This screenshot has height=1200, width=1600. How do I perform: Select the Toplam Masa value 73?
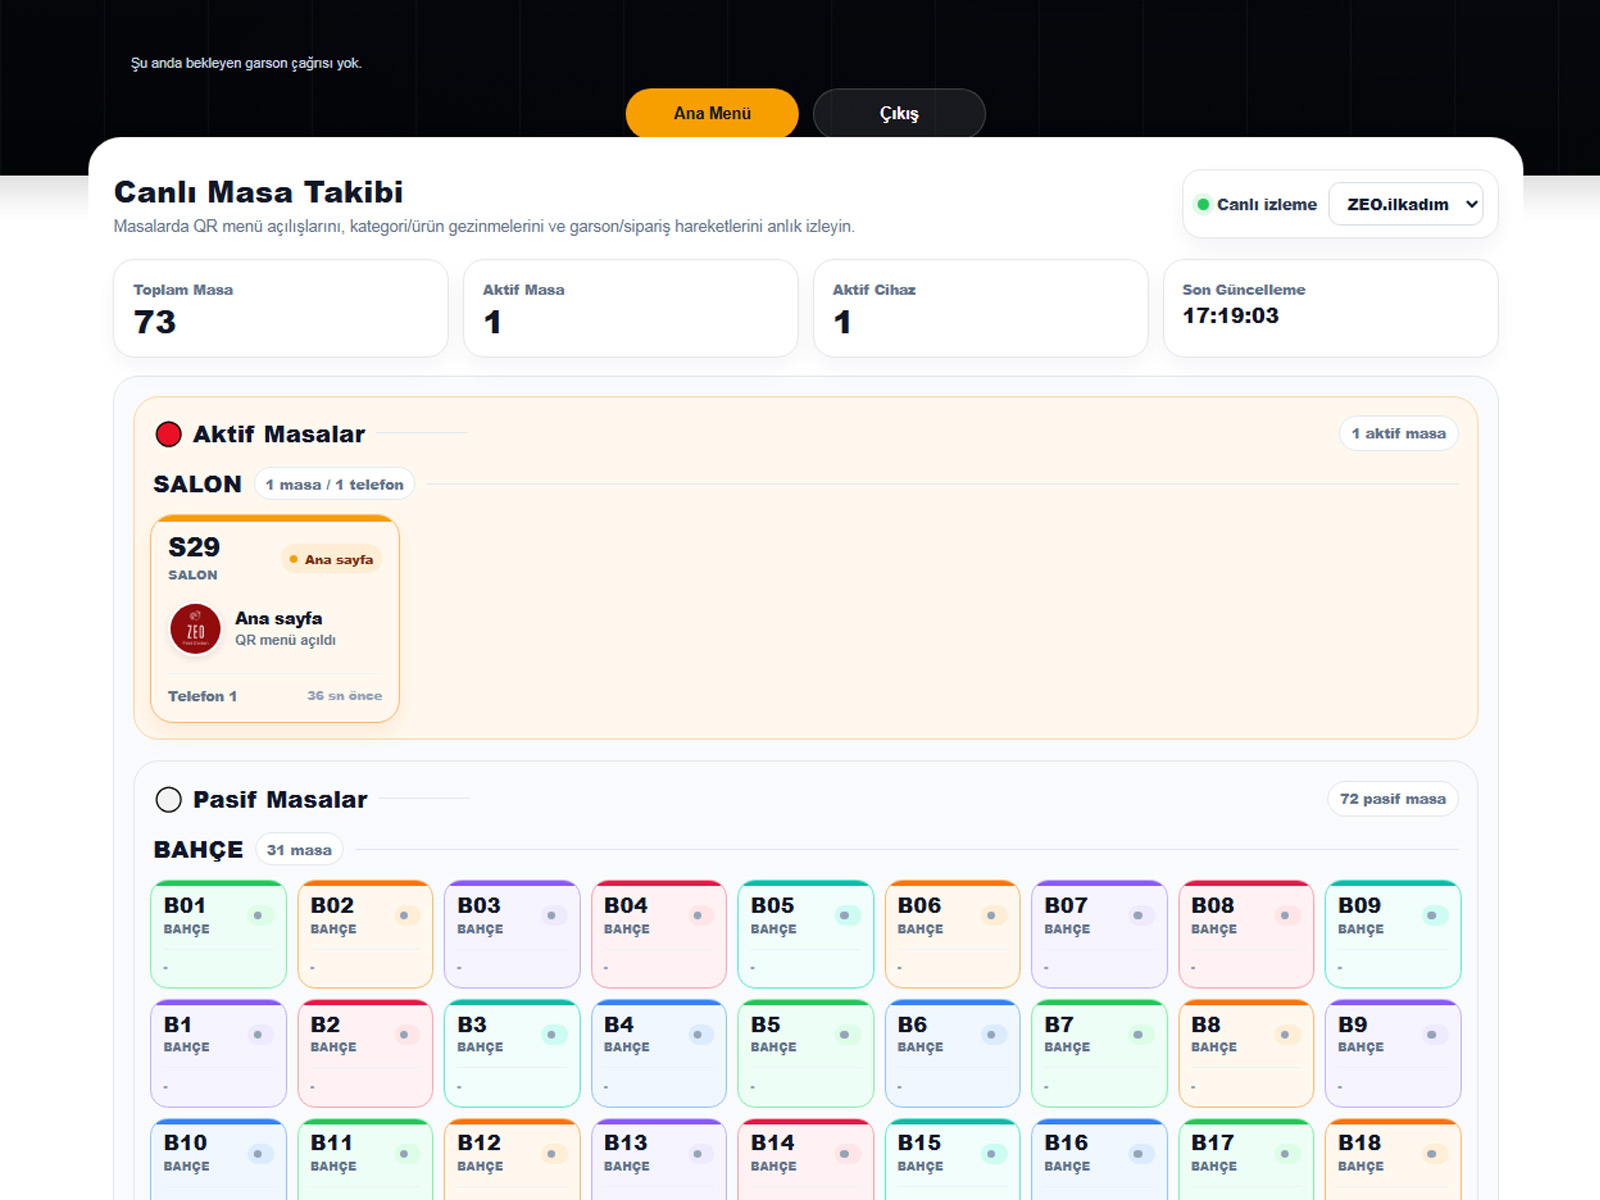155,322
